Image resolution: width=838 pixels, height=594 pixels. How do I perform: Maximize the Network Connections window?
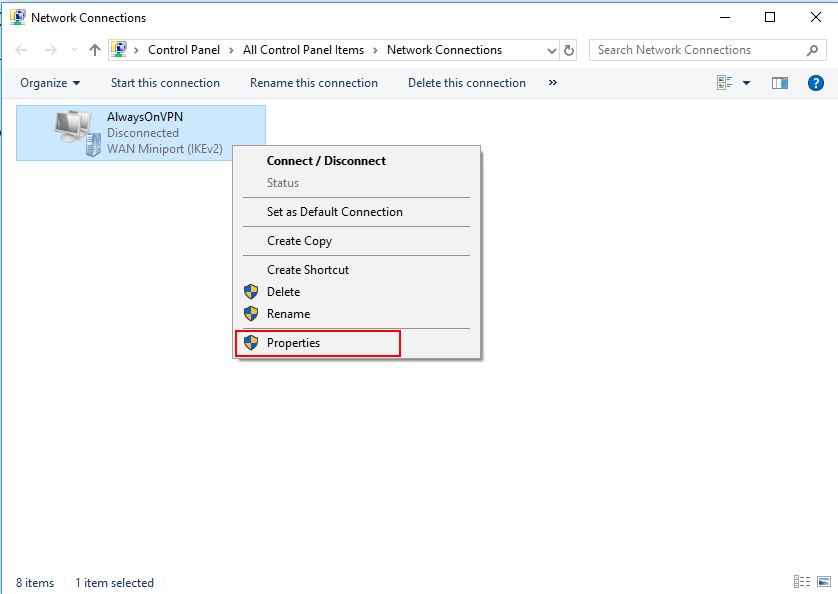click(770, 17)
